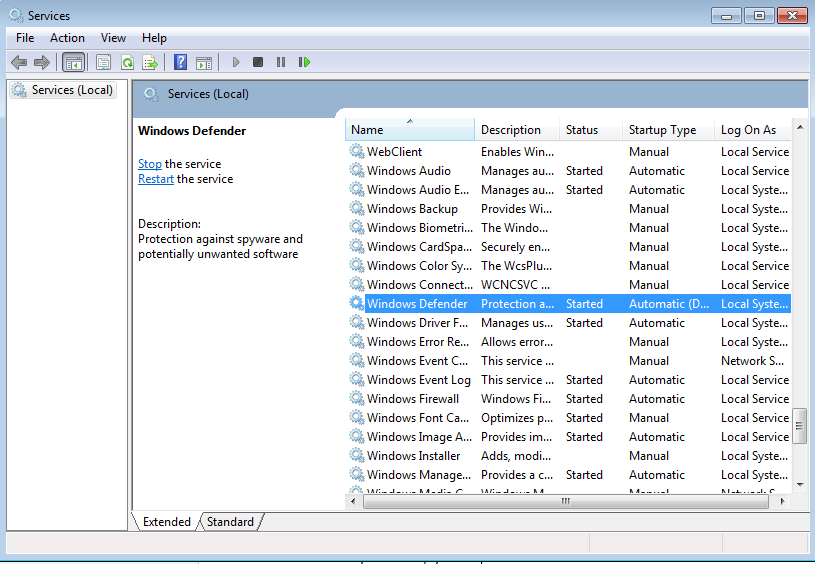Click the Export List toolbar icon
Image resolution: width=815 pixels, height=564 pixels.
click(x=150, y=62)
